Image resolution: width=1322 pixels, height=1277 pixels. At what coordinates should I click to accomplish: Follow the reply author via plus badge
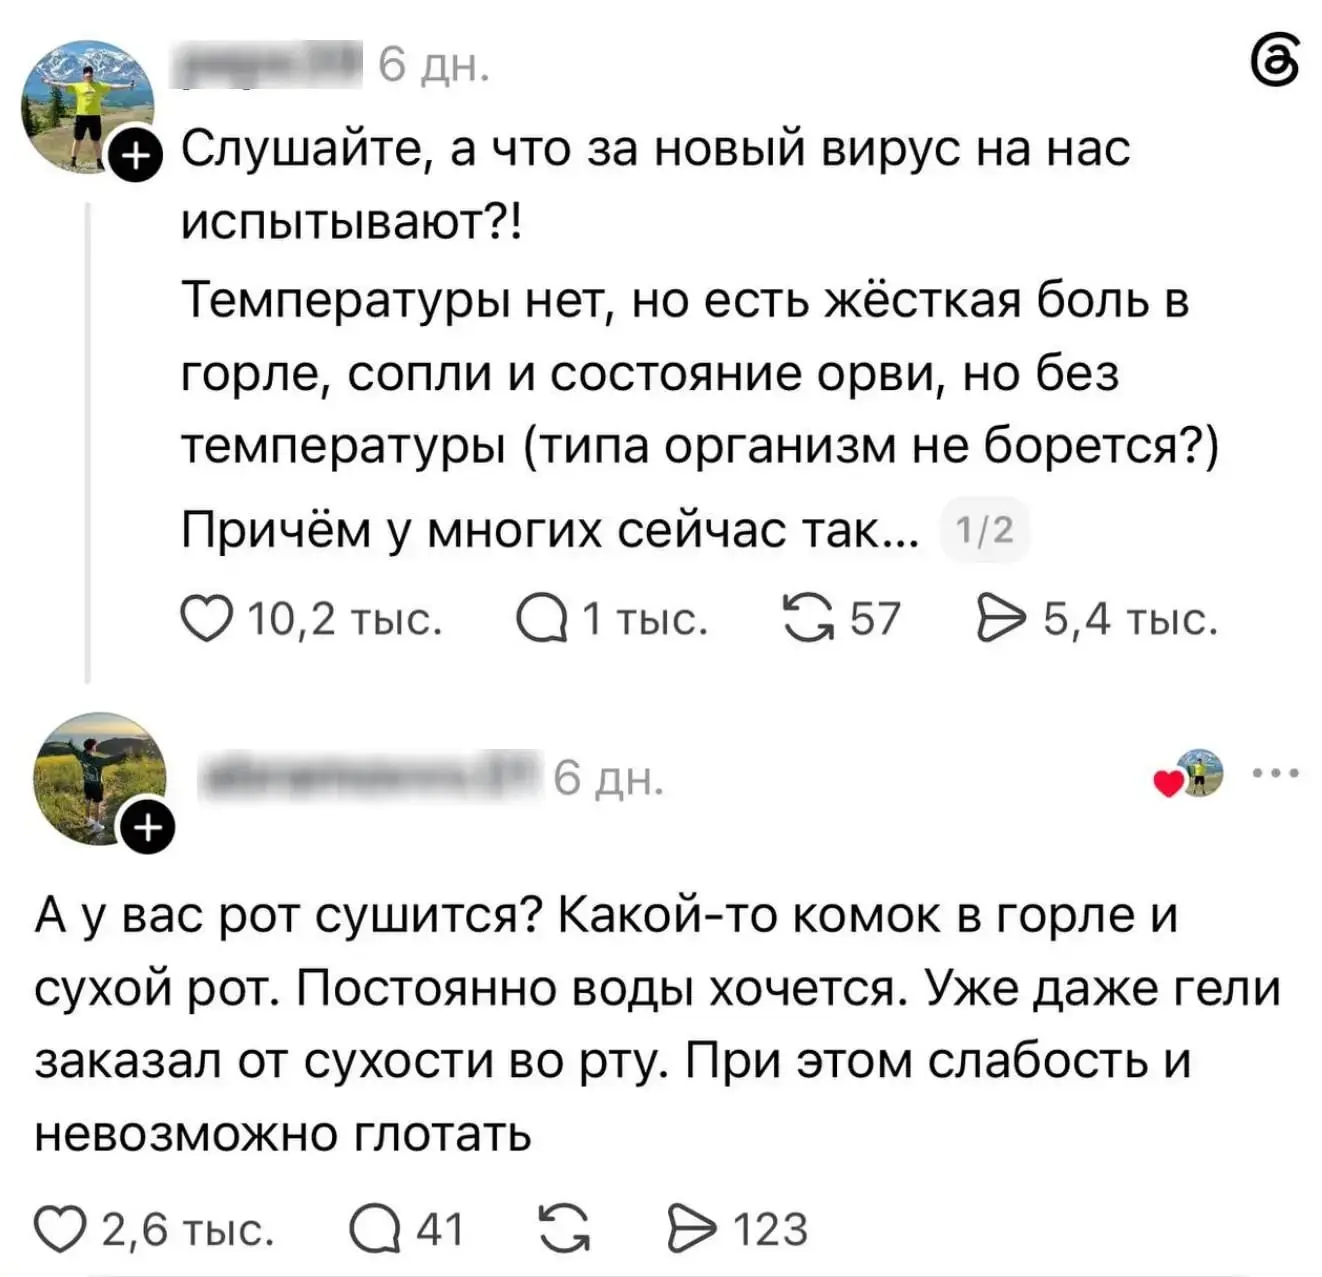tap(147, 828)
